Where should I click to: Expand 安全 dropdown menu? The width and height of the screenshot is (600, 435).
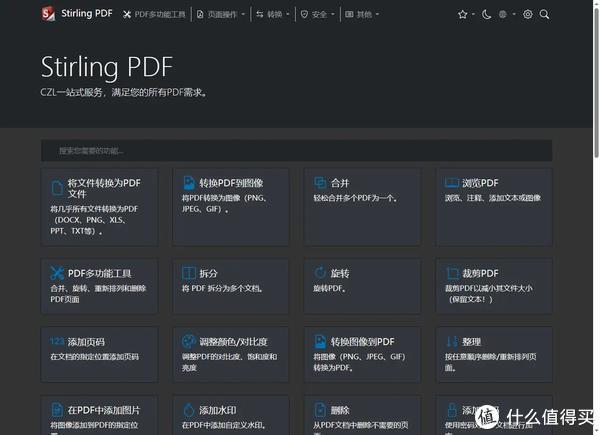(318, 15)
